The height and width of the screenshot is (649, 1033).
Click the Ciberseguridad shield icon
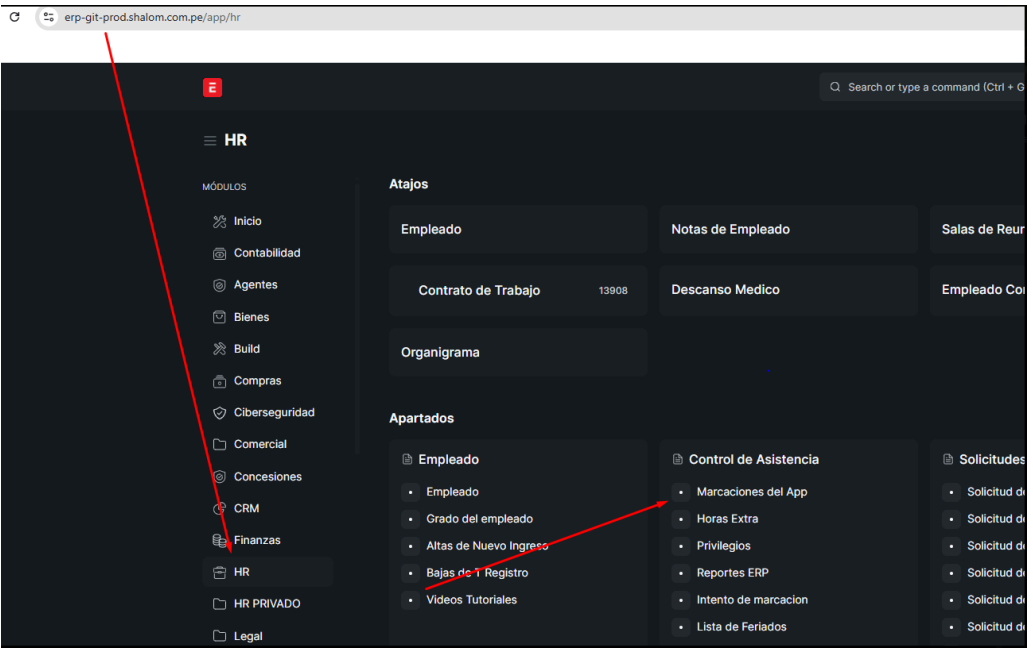(x=220, y=413)
